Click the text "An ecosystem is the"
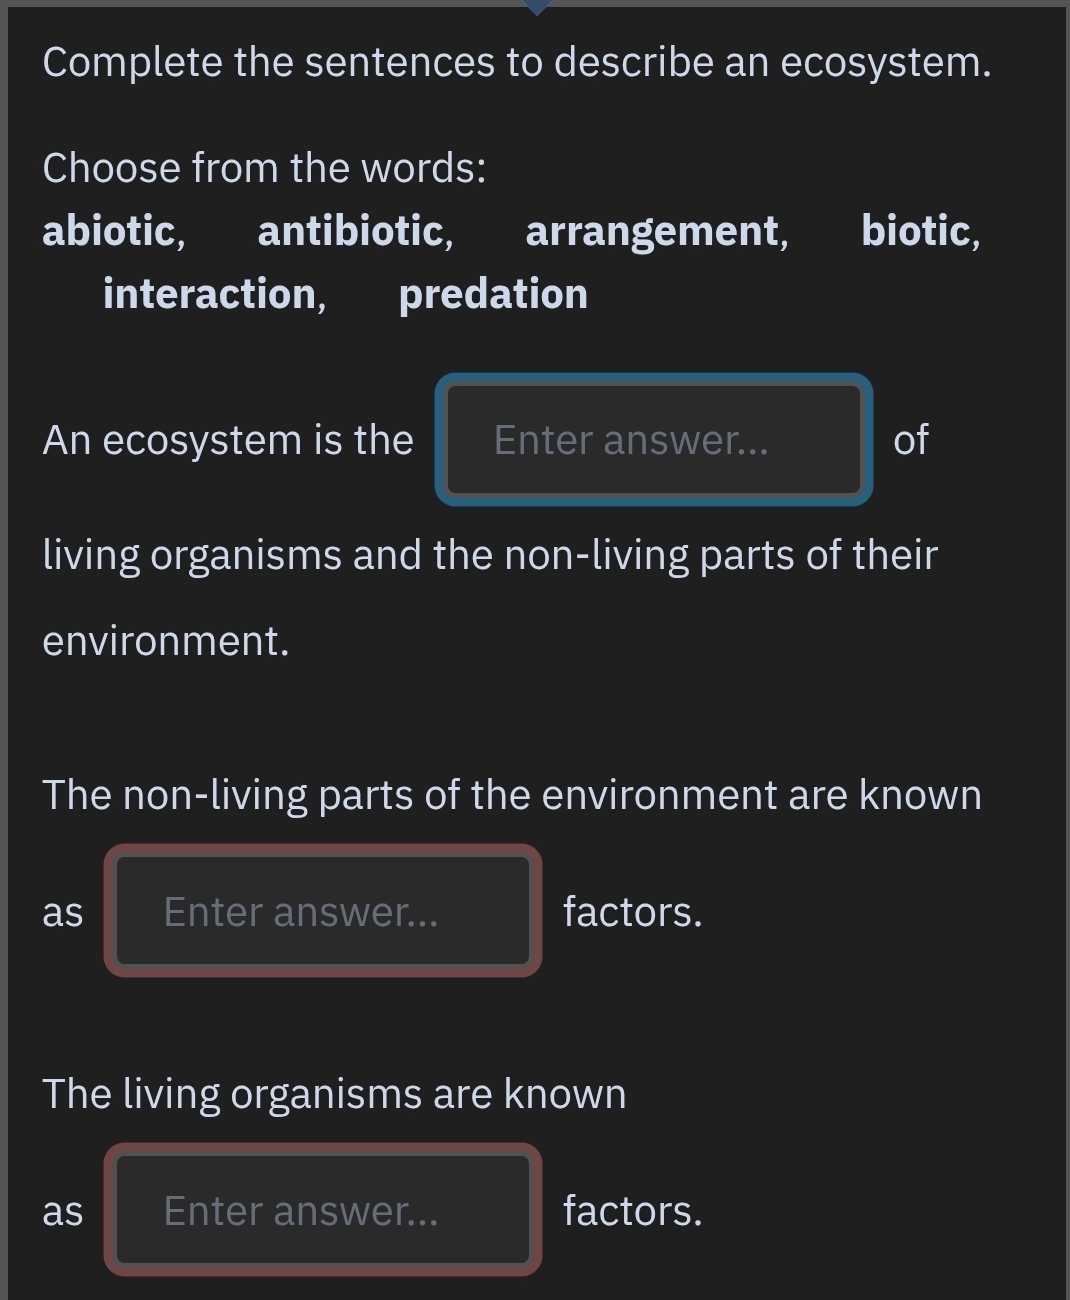The image size is (1070, 1300). pyautogui.click(x=227, y=440)
